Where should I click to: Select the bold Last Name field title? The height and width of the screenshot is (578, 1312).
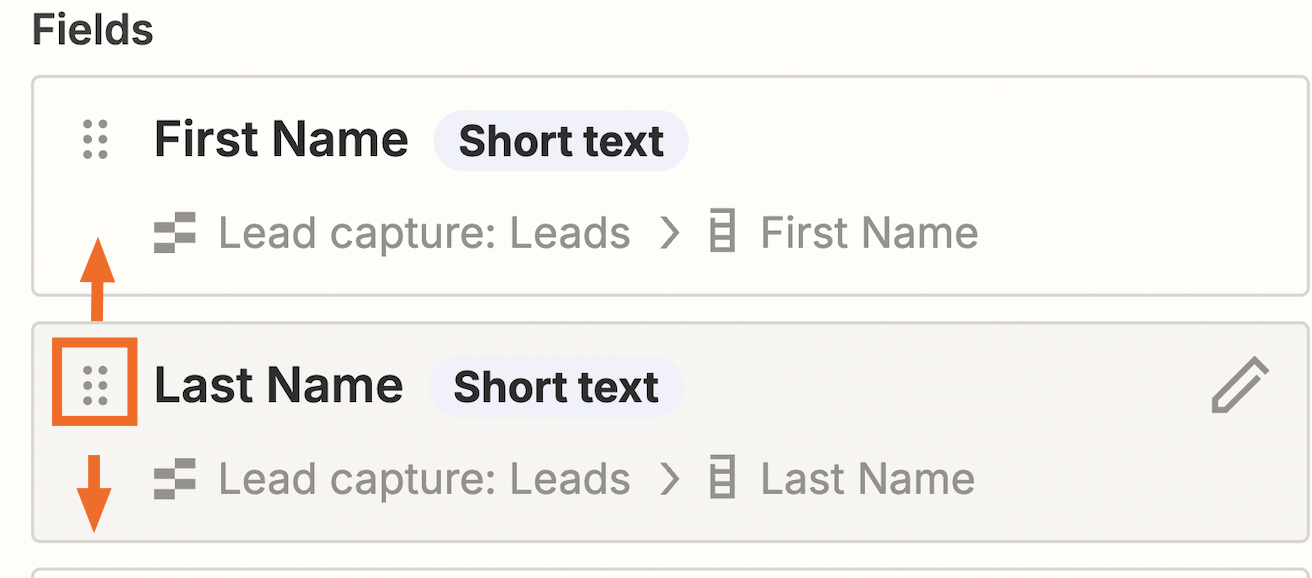click(x=278, y=386)
